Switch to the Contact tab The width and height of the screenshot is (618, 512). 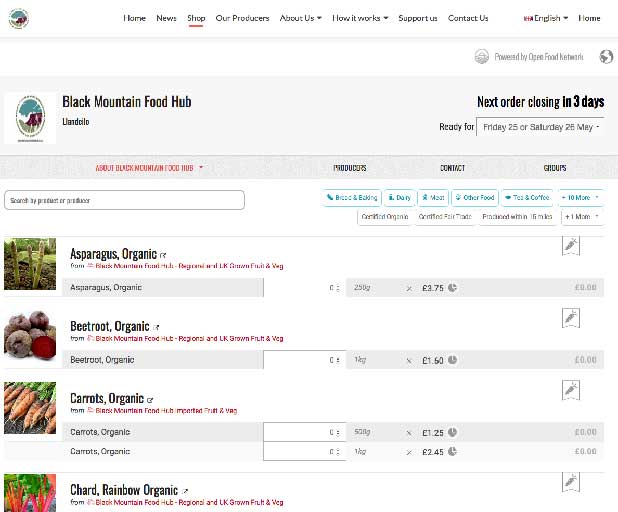[452, 168]
